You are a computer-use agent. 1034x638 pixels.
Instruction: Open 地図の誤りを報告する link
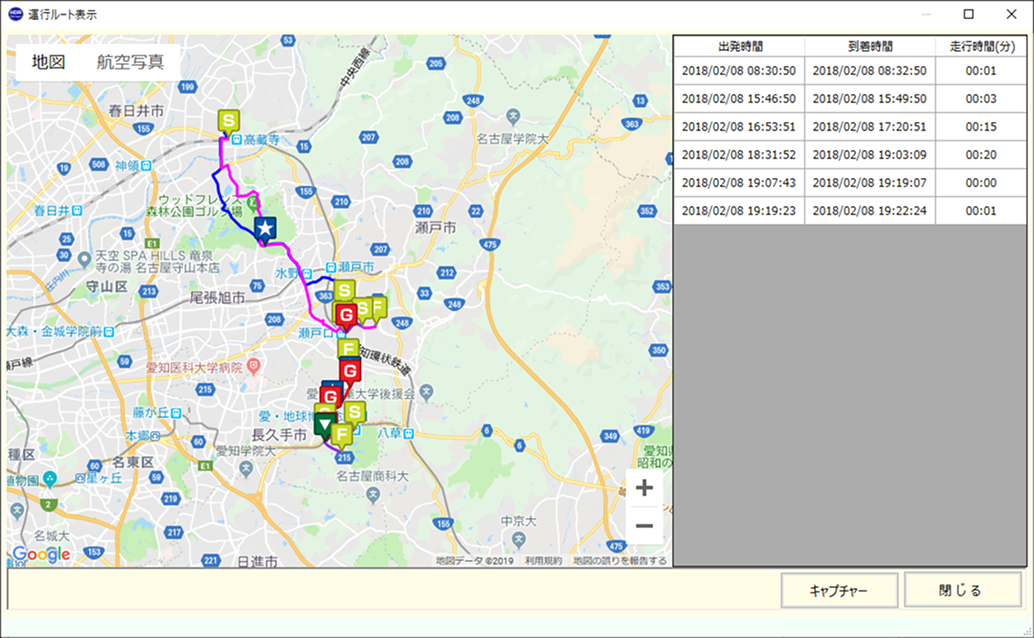point(619,561)
